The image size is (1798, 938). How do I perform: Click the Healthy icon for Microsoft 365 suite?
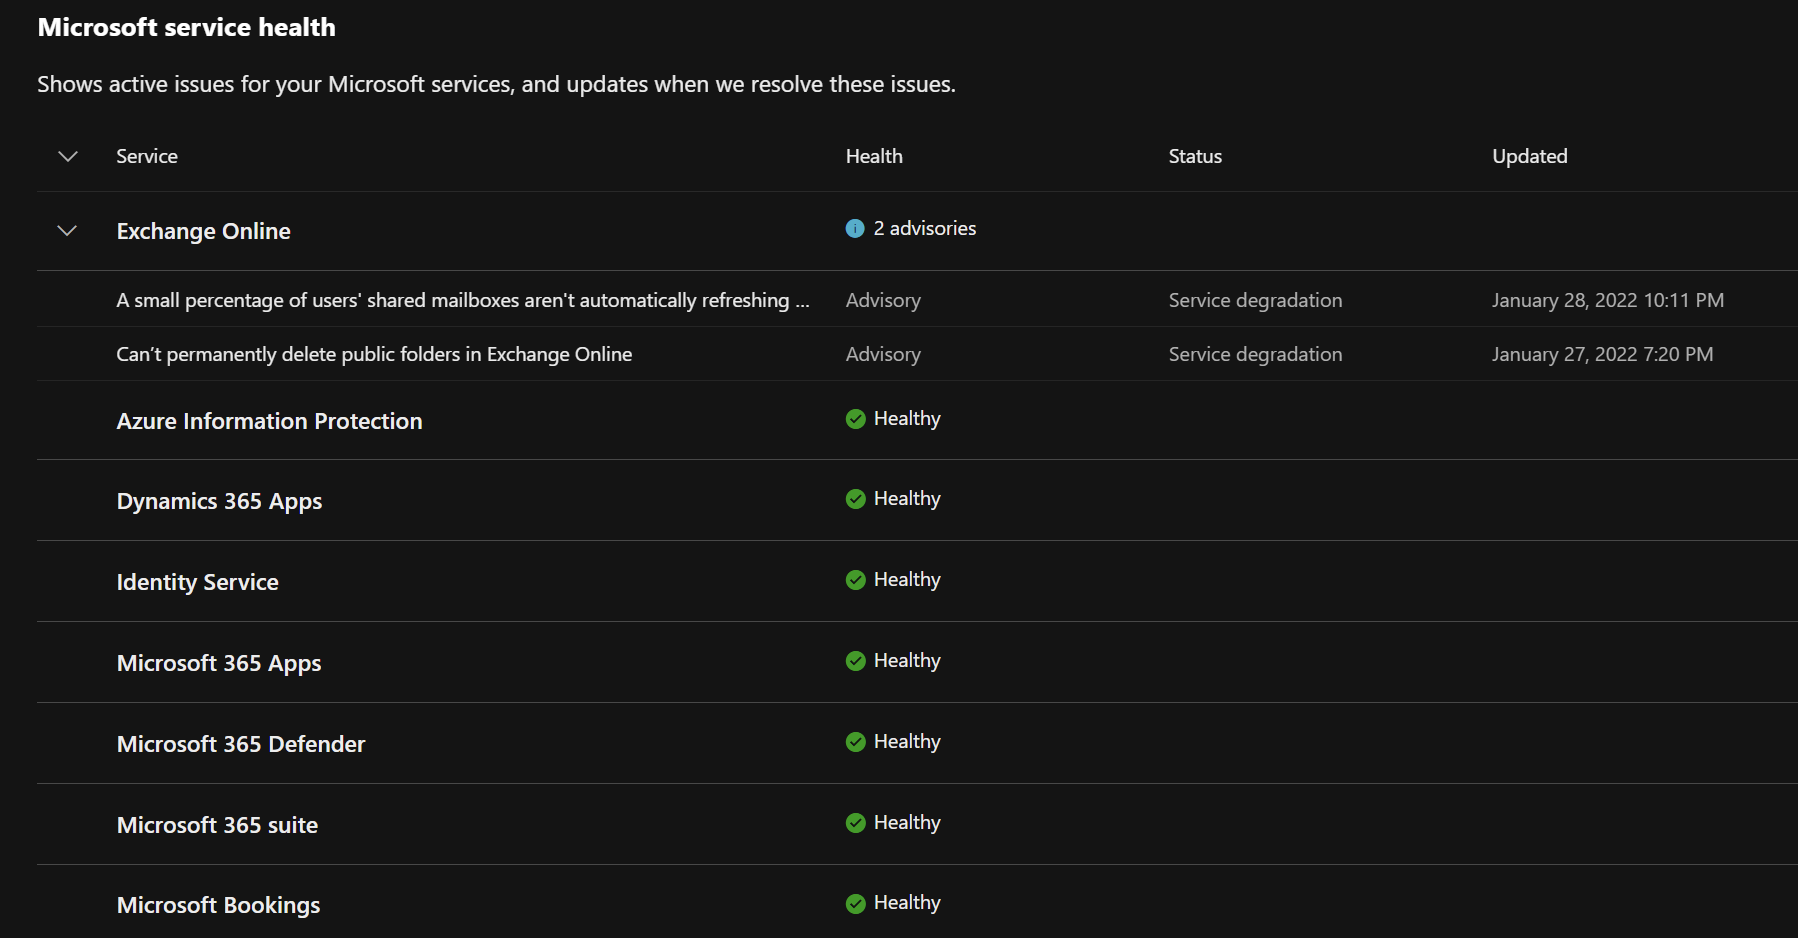click(856, 822)
